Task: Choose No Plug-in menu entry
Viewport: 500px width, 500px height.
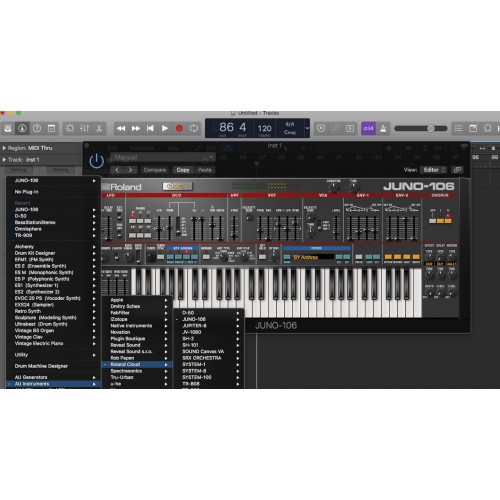Action: [53, 192]
